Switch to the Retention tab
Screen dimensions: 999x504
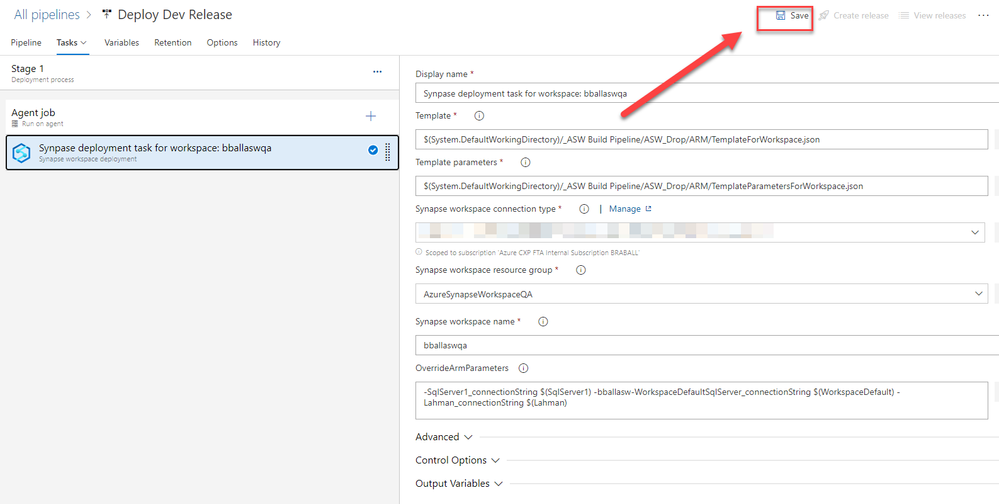173,43
